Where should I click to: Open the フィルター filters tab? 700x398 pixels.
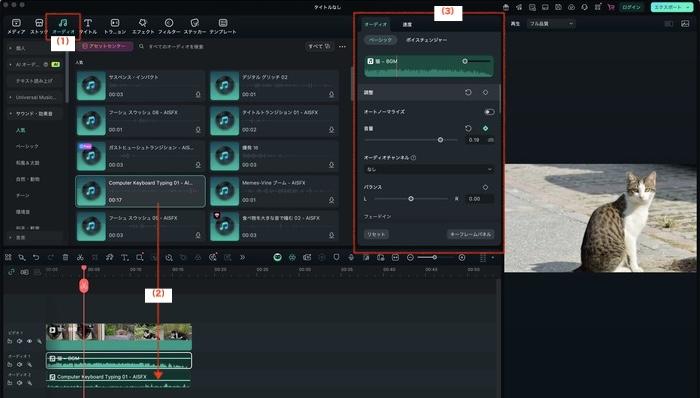[169, 26]
